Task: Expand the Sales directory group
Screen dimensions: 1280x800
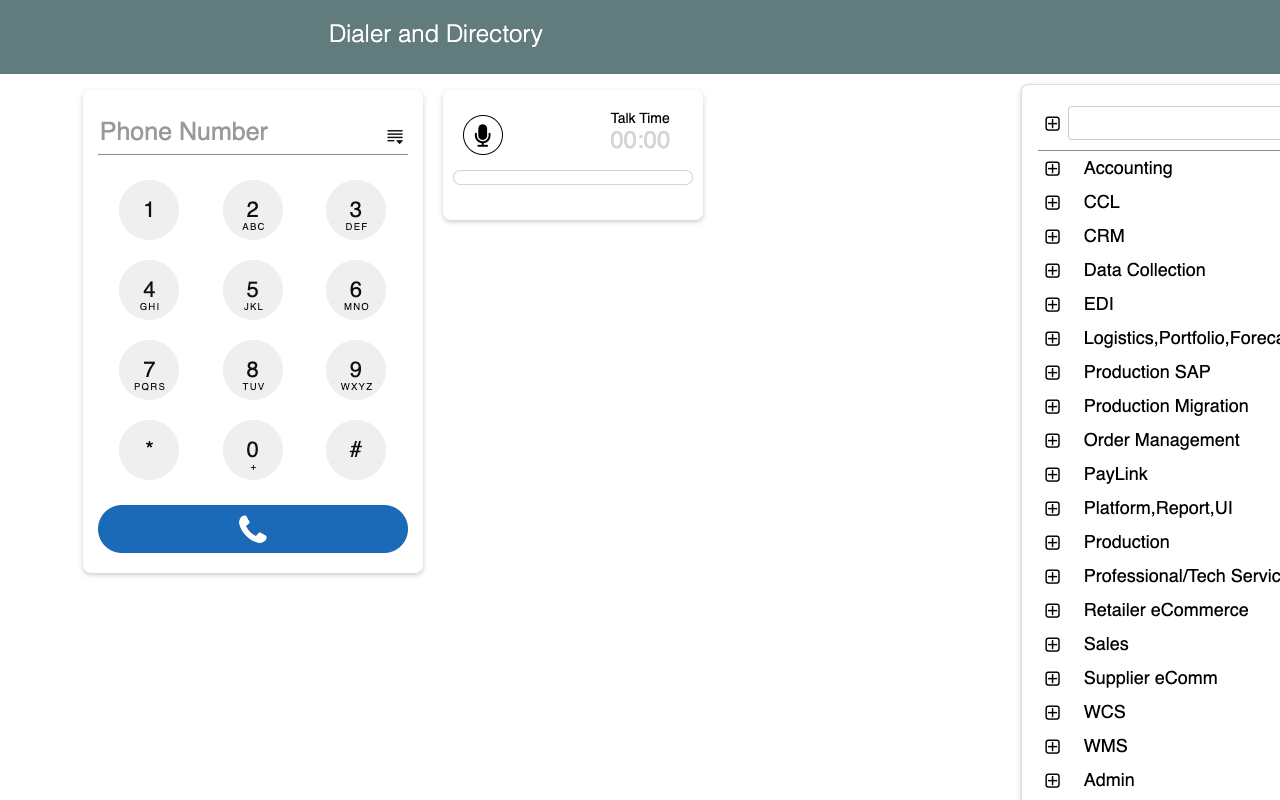Action: 1051,644
